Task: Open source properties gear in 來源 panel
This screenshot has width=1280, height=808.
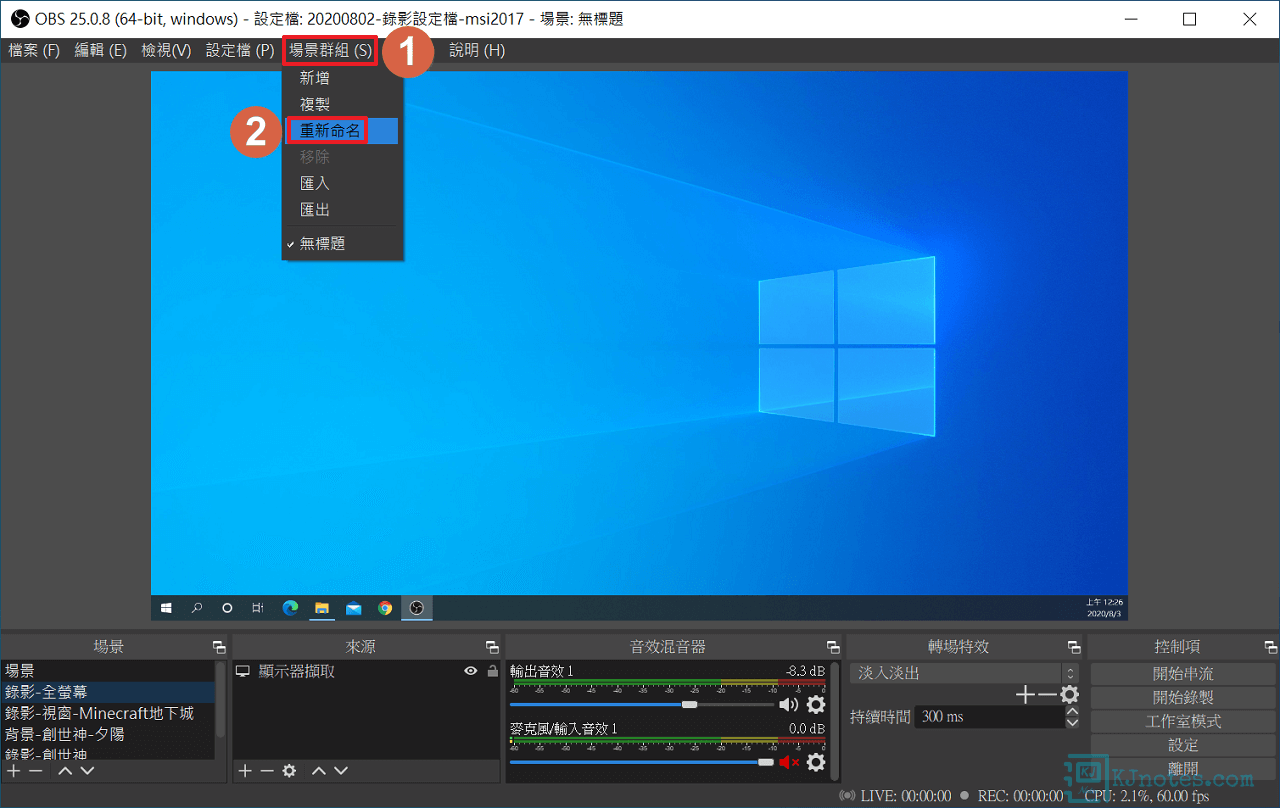Action: (289, 770)
